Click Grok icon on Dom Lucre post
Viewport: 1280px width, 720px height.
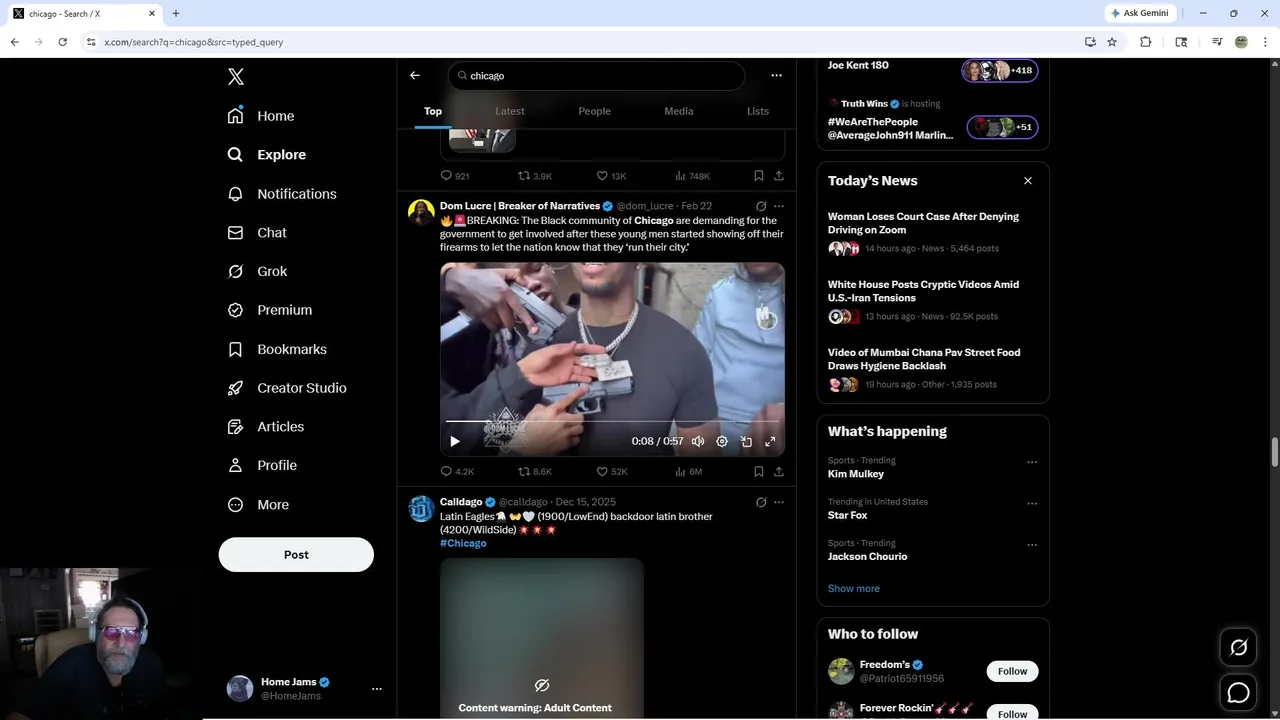[x=761, y=206]
